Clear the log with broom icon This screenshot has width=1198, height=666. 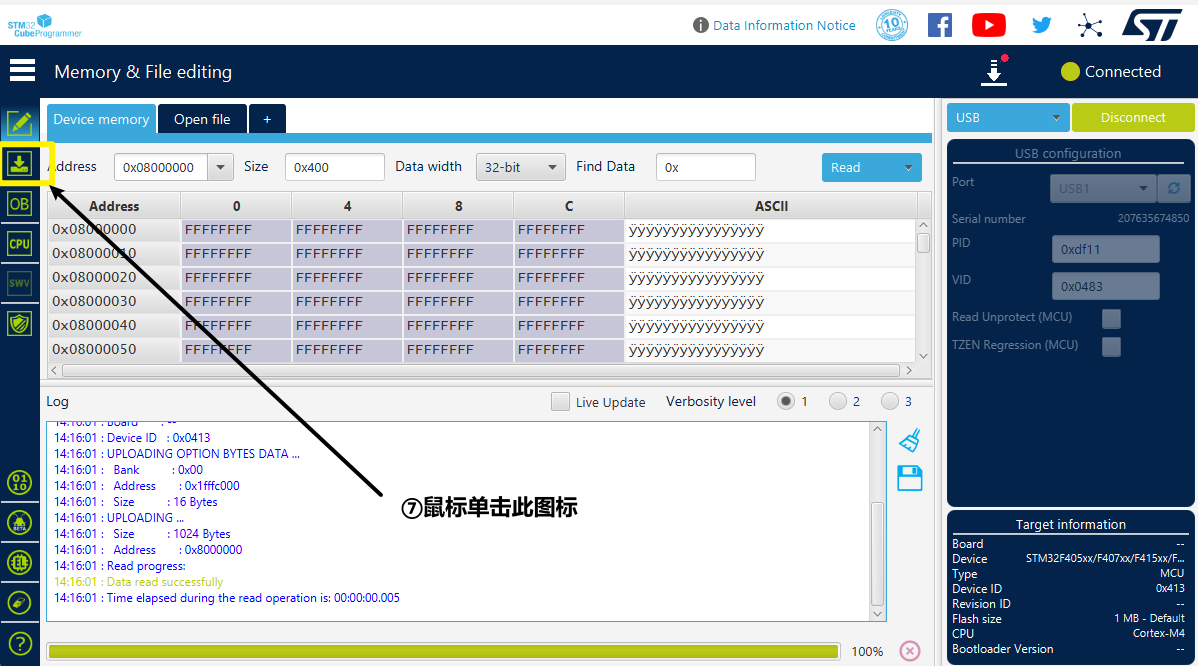click(x=909, y=440)
